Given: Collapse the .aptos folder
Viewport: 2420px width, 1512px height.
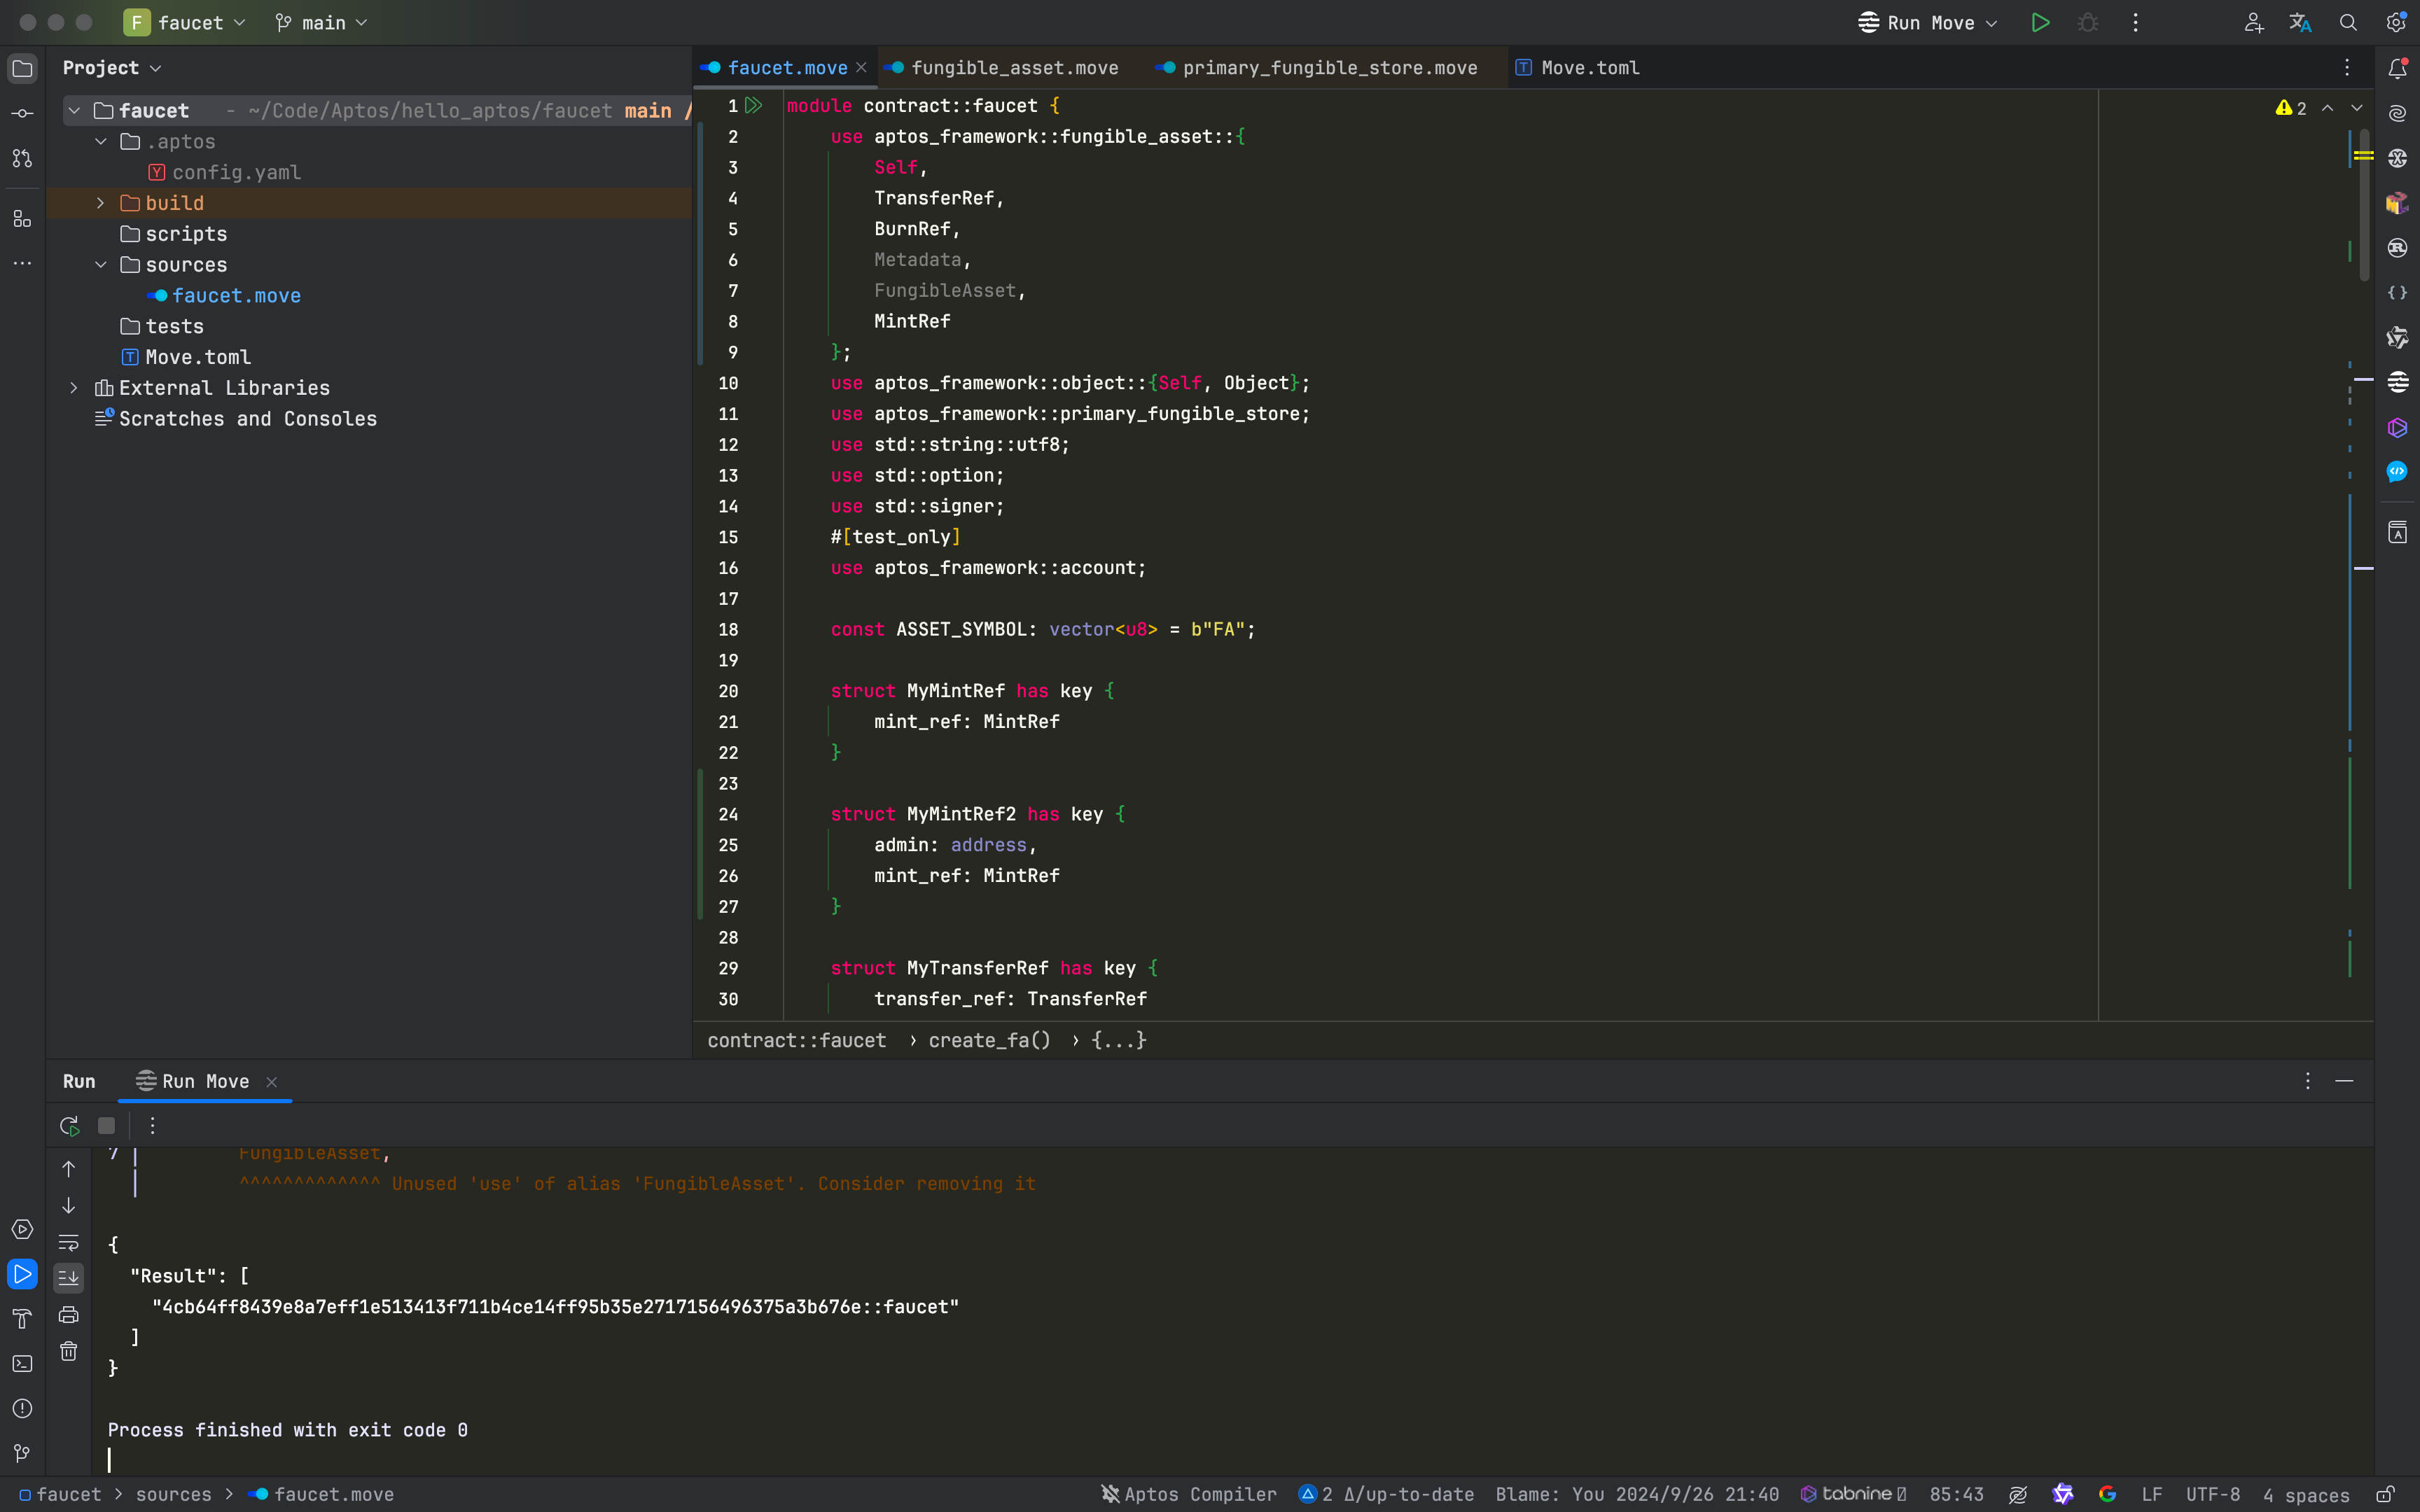Looking at the screenshot, I should point(101,141).
